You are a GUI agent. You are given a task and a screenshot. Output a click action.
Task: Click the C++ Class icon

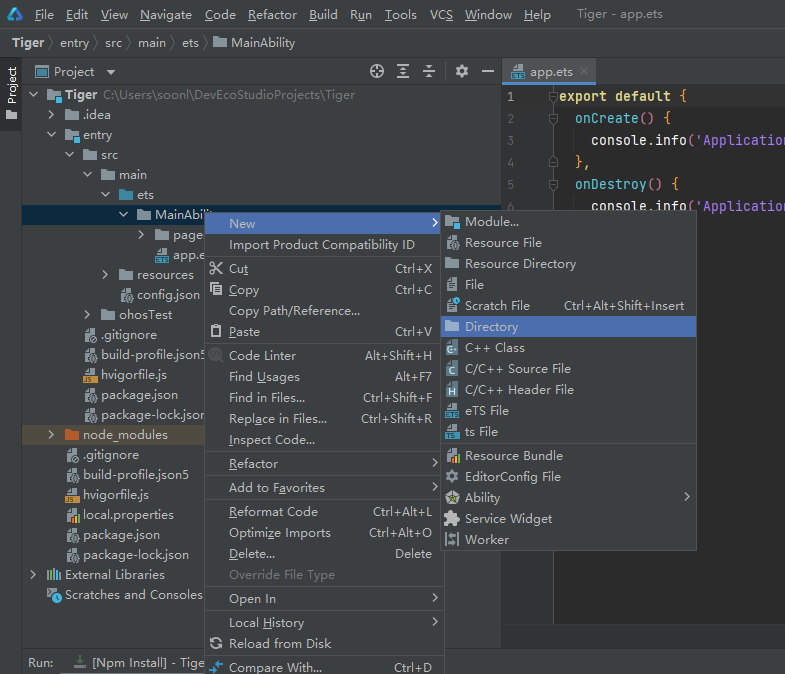[x=452, y=348]
